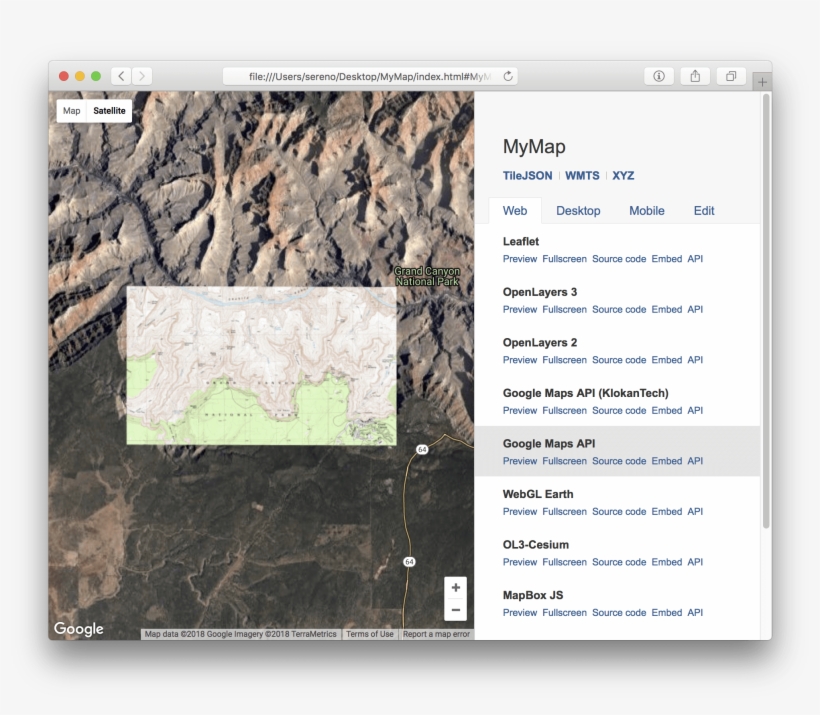Show all tabs overview icon

click(x=731, y=76)
